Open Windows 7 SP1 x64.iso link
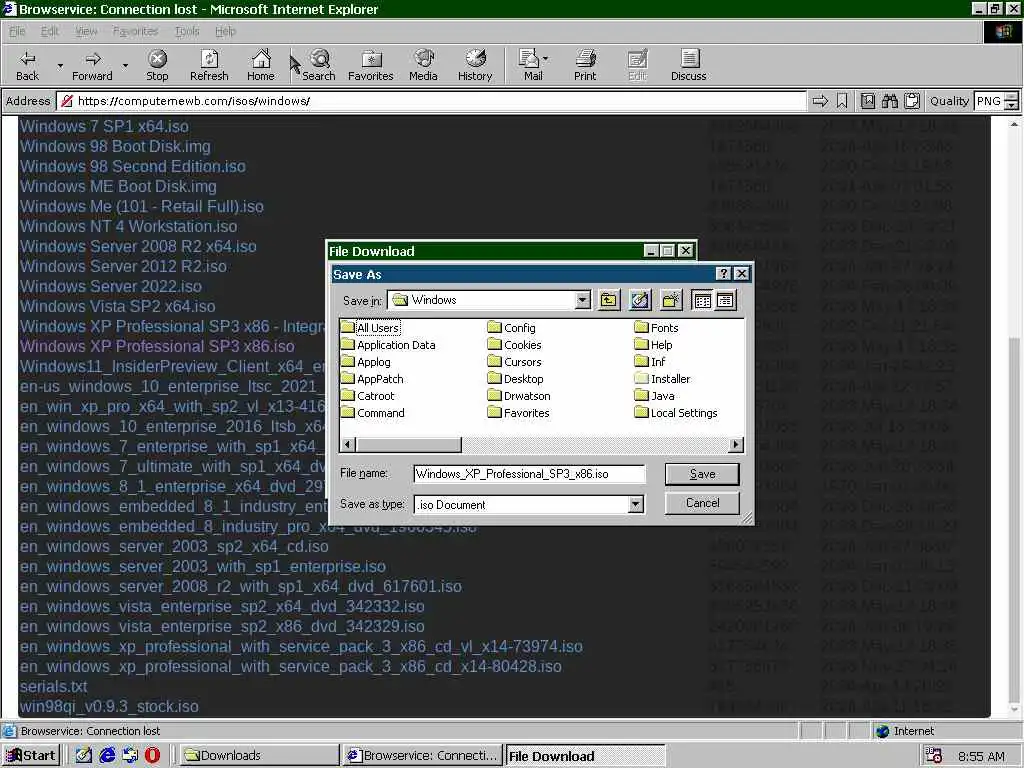 104,126
